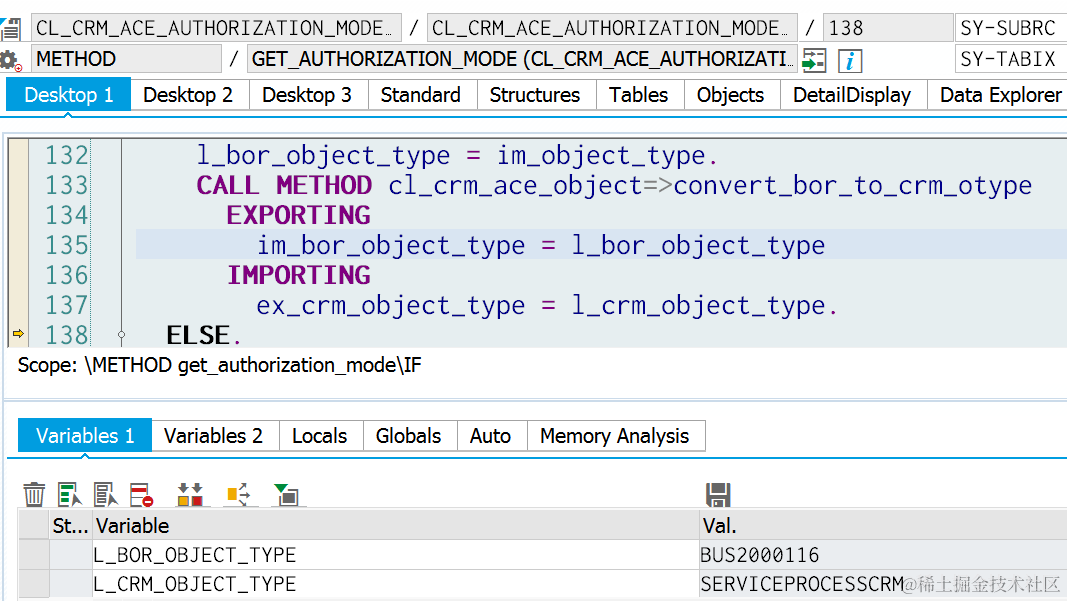The width and height of the screenshot is (1067, 601).
Task: Switch to the Variables 2 tab
Action: click(x=214, y=436)
